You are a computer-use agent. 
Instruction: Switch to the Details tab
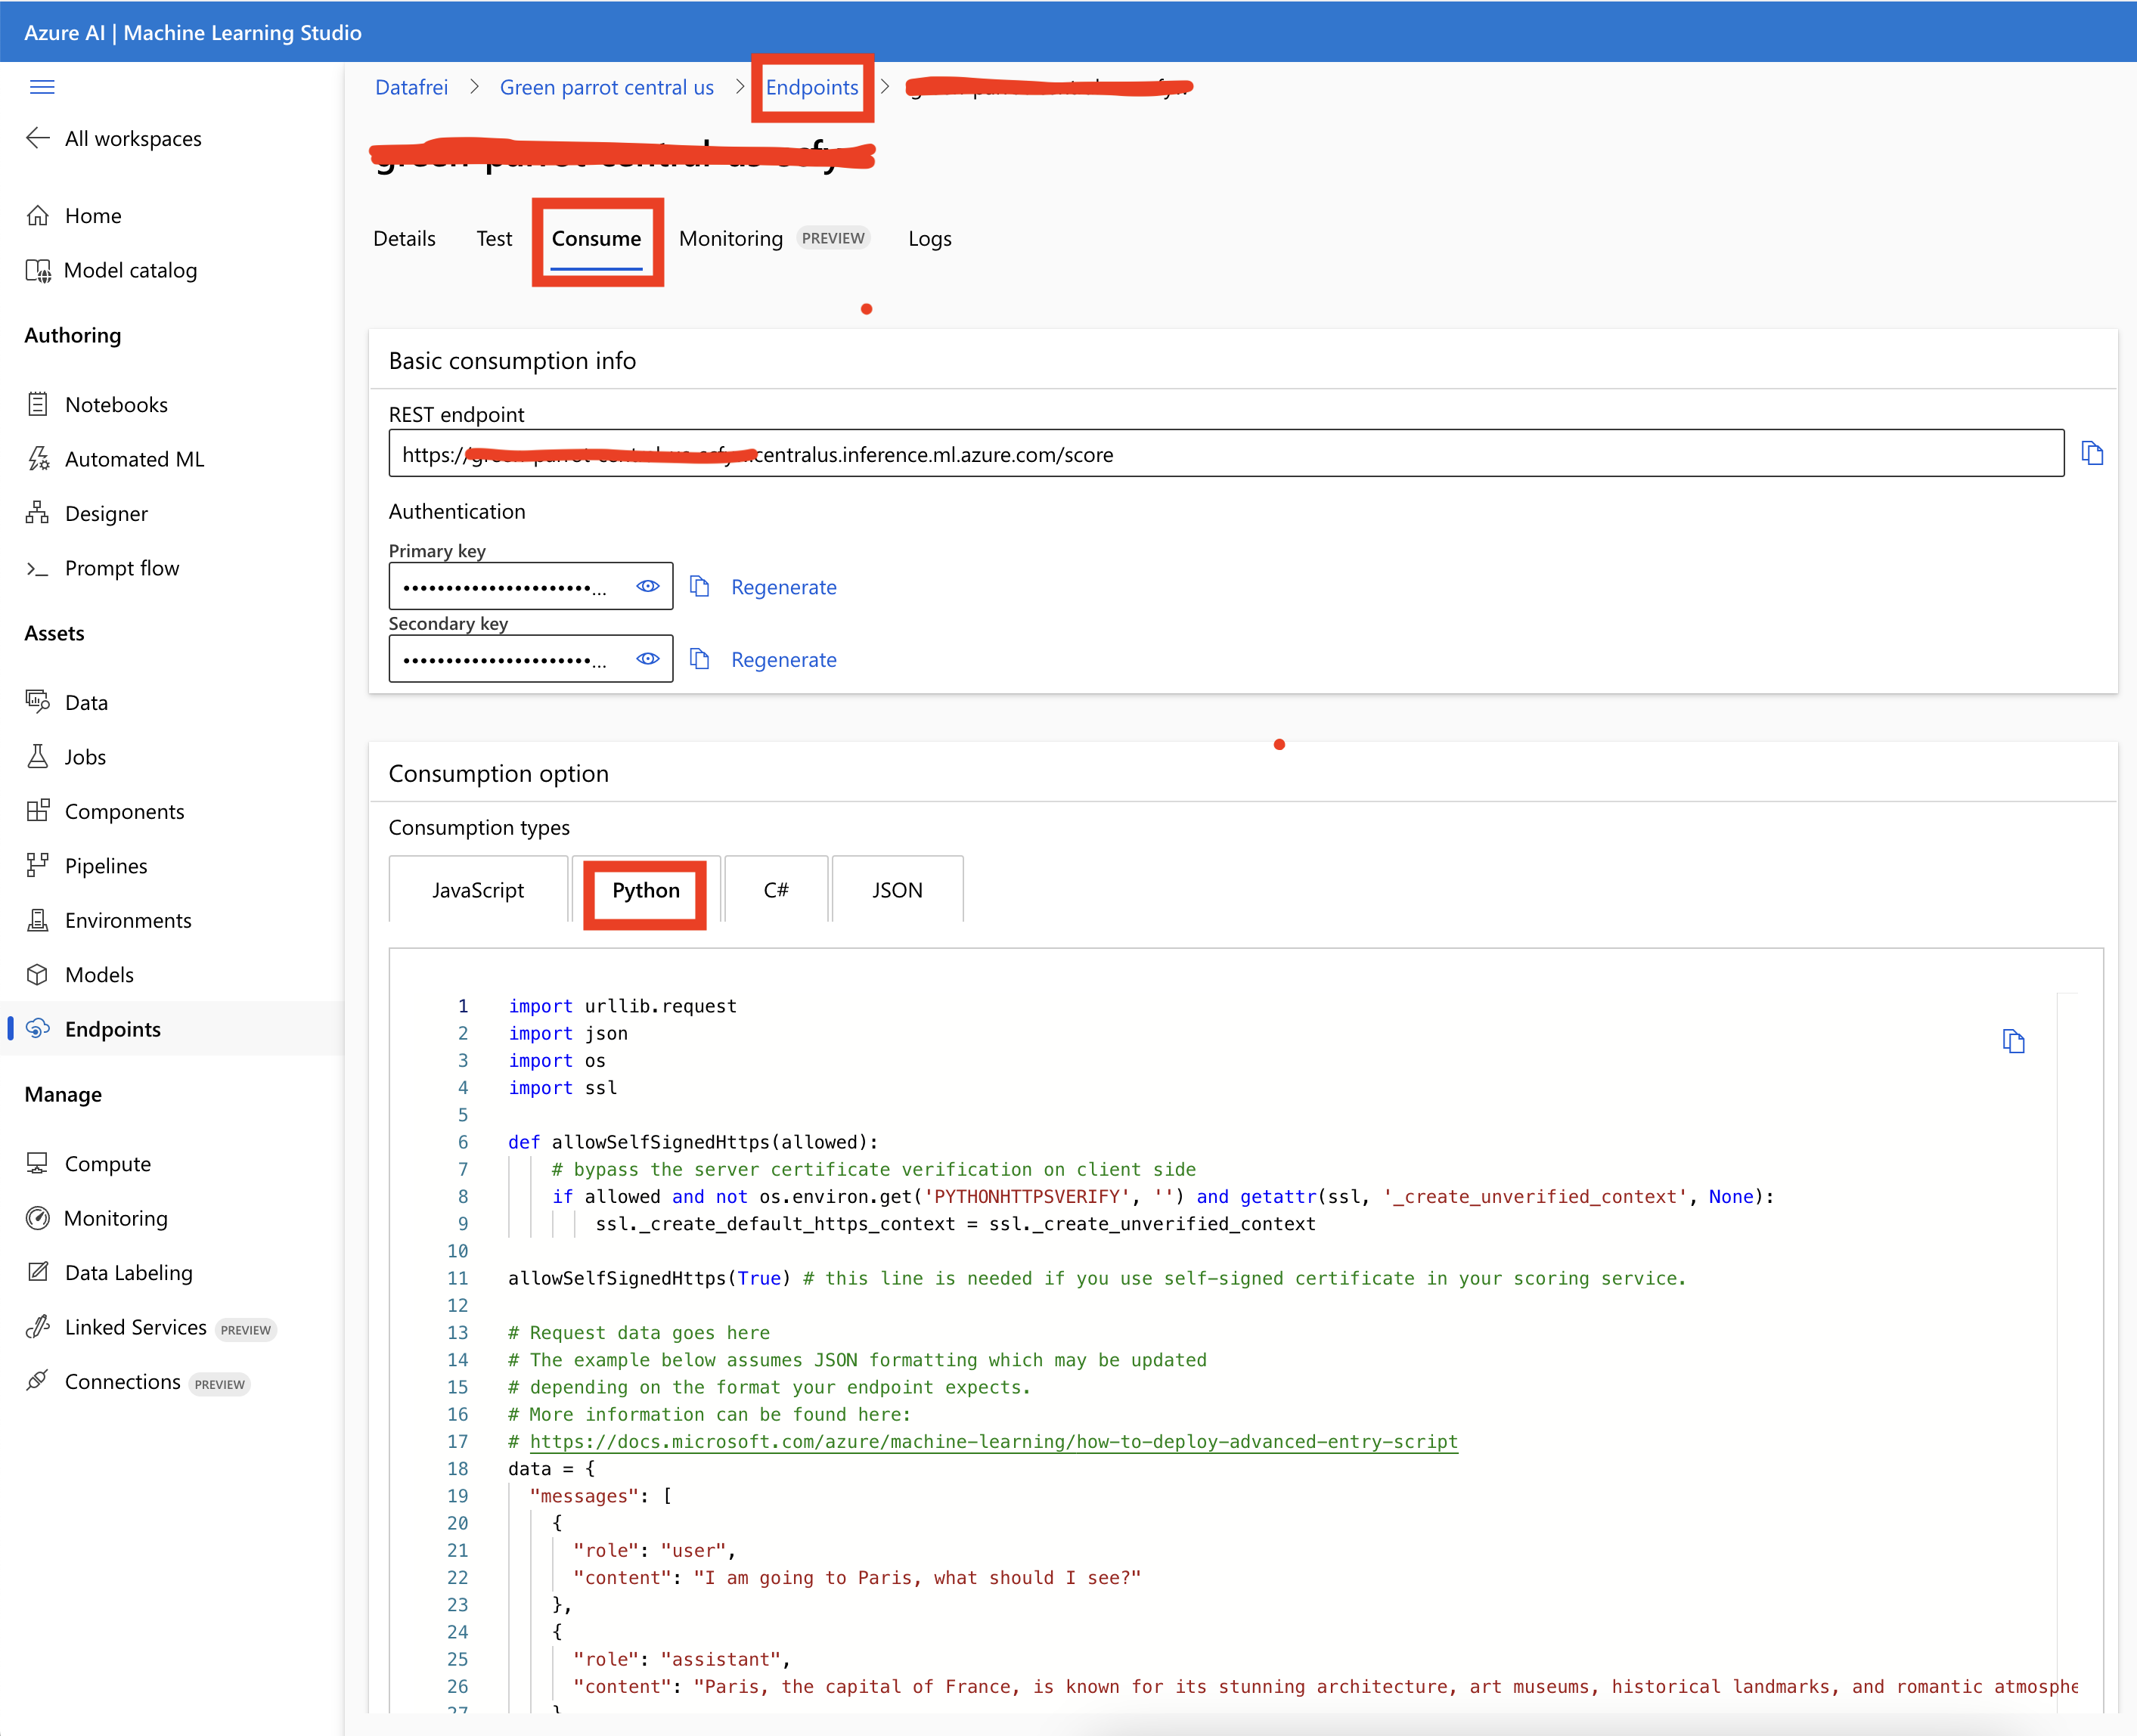click(404, 239)
